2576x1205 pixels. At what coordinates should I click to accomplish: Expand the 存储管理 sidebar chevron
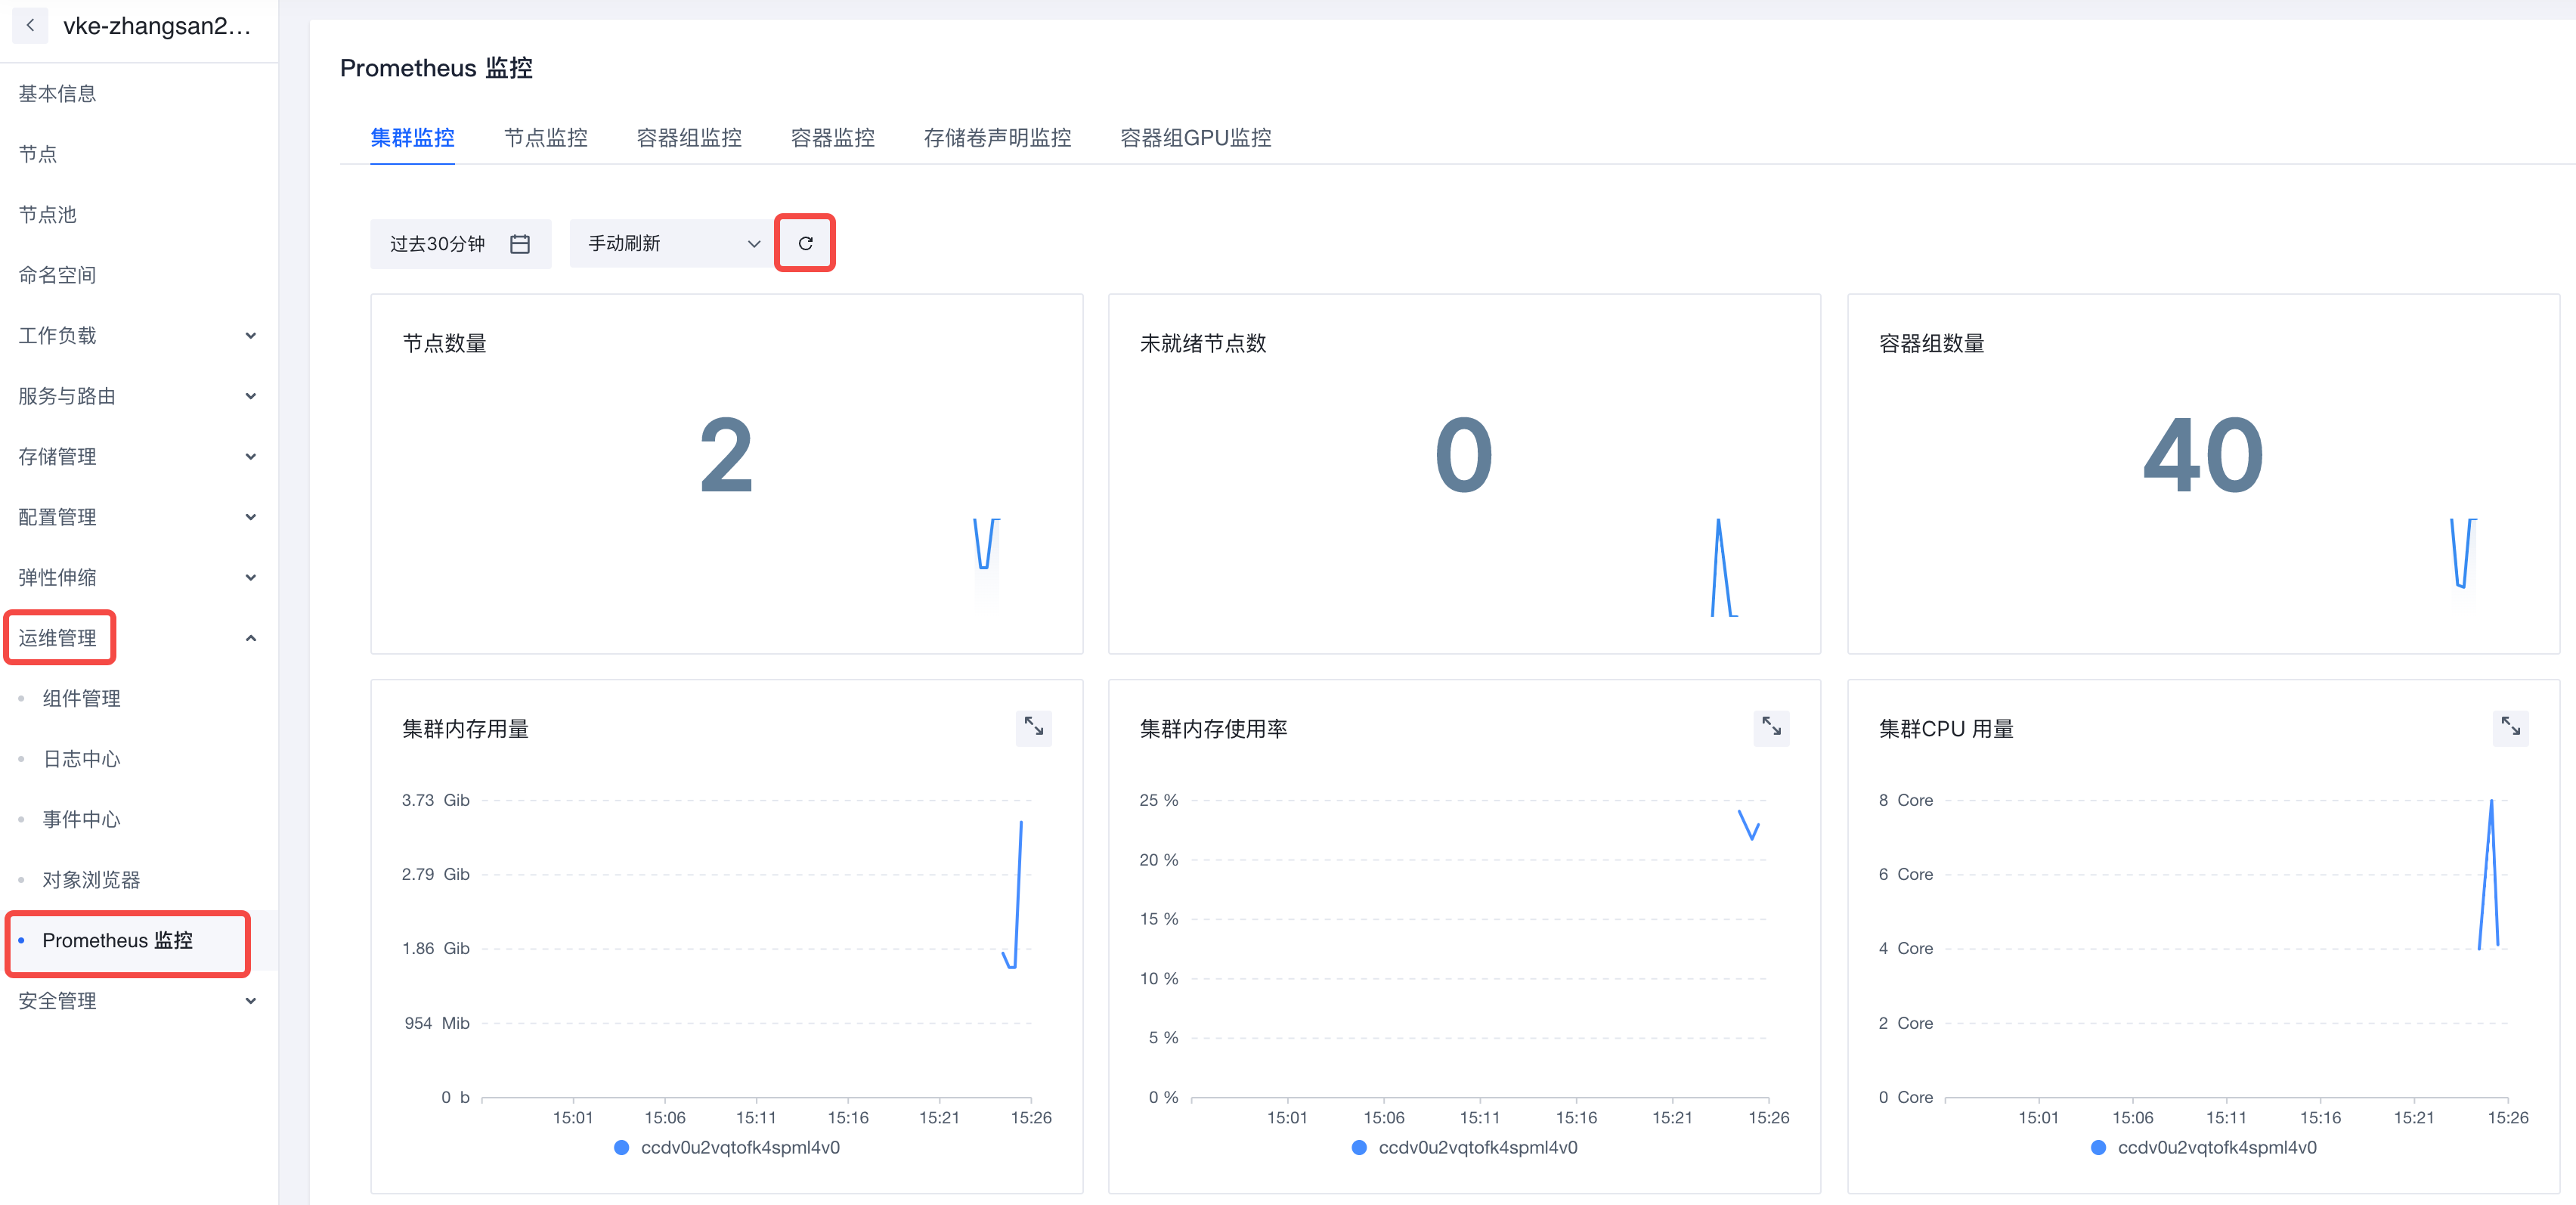pyautogui.click(x=250, y=457)
